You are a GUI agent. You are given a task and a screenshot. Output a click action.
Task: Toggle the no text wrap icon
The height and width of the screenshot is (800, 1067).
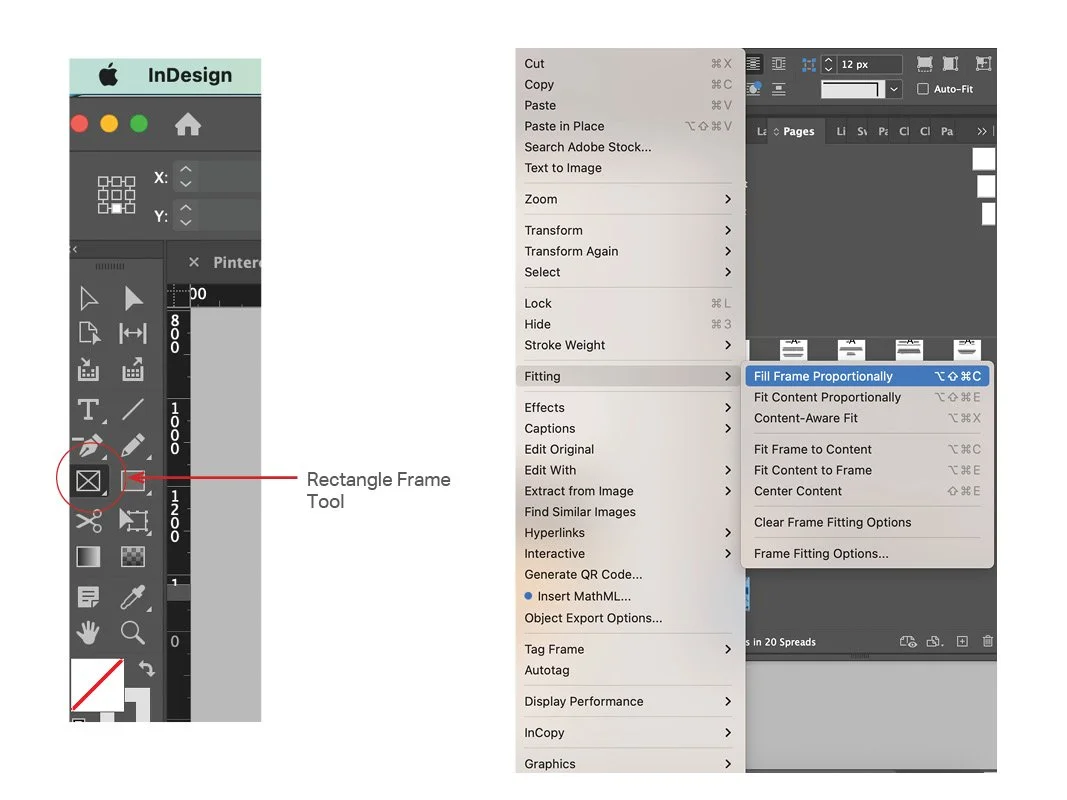coord(753,64)
